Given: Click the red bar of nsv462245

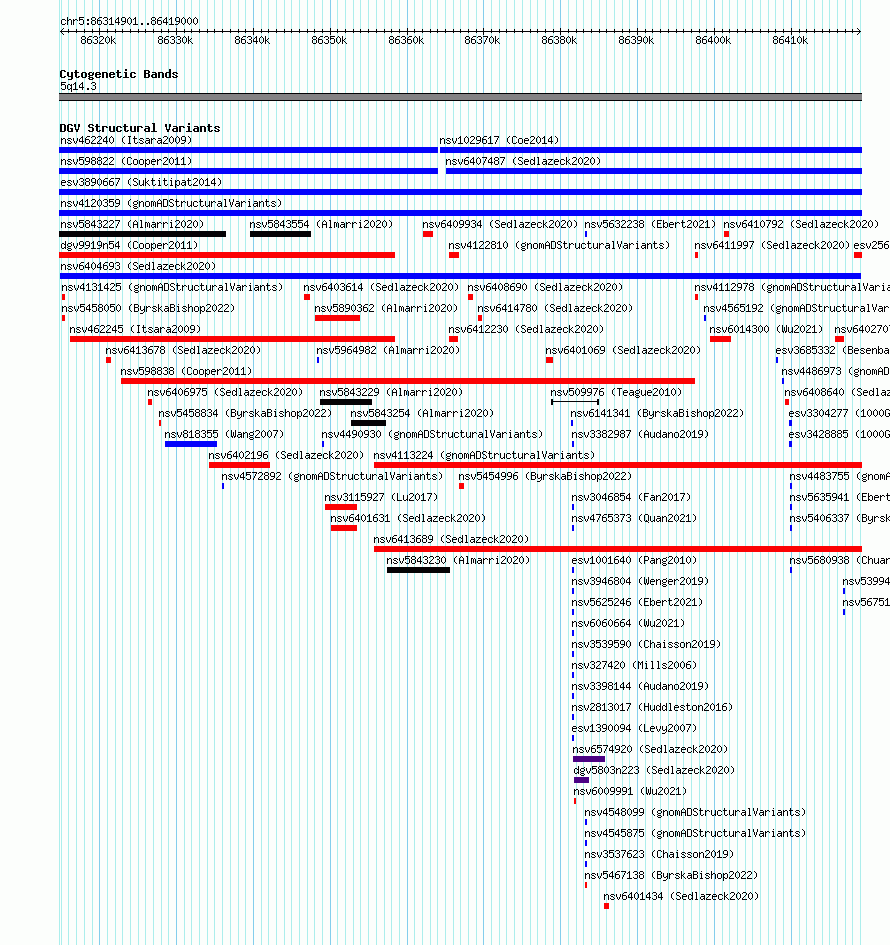Looking at the screenshot, I should coord(232,339).
